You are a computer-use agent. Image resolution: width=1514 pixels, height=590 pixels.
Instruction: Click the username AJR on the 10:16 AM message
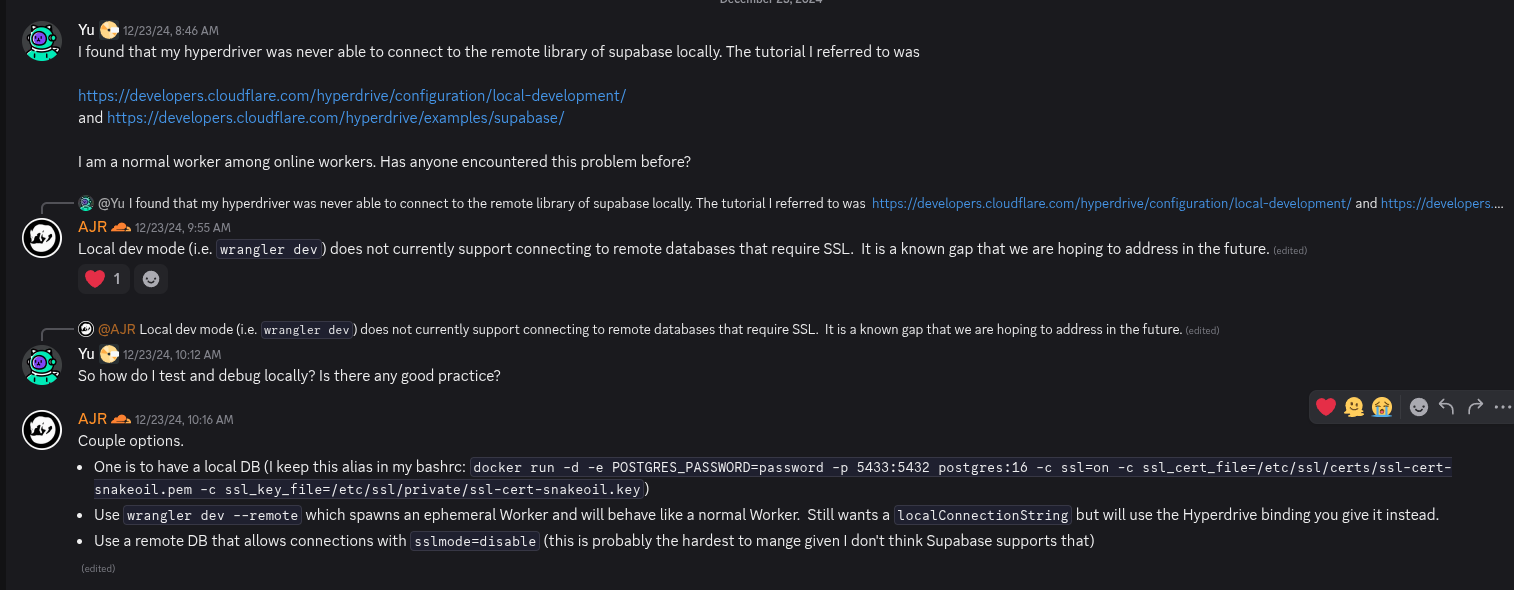92,418
